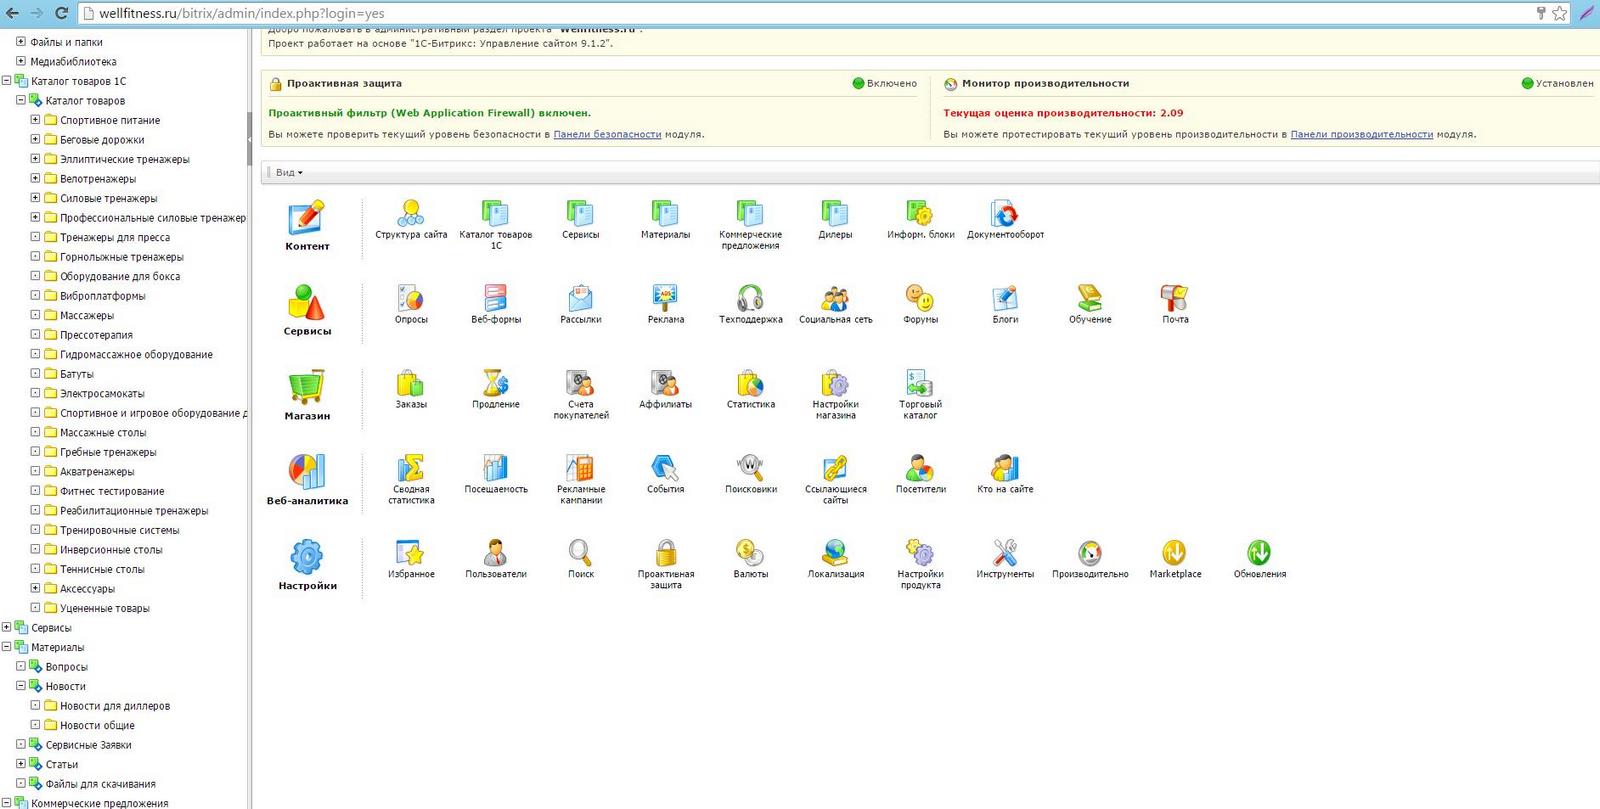The width and height of the screenshot is (1600, 809).
Task: Open the Вид dropdown menu
Action: tap(289, 173)
